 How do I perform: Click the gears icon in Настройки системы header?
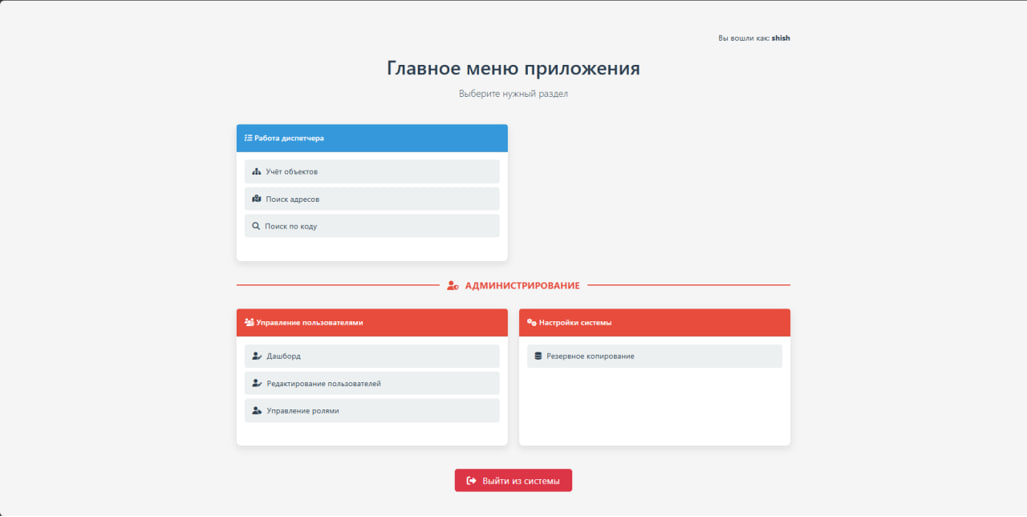(532, 322)
